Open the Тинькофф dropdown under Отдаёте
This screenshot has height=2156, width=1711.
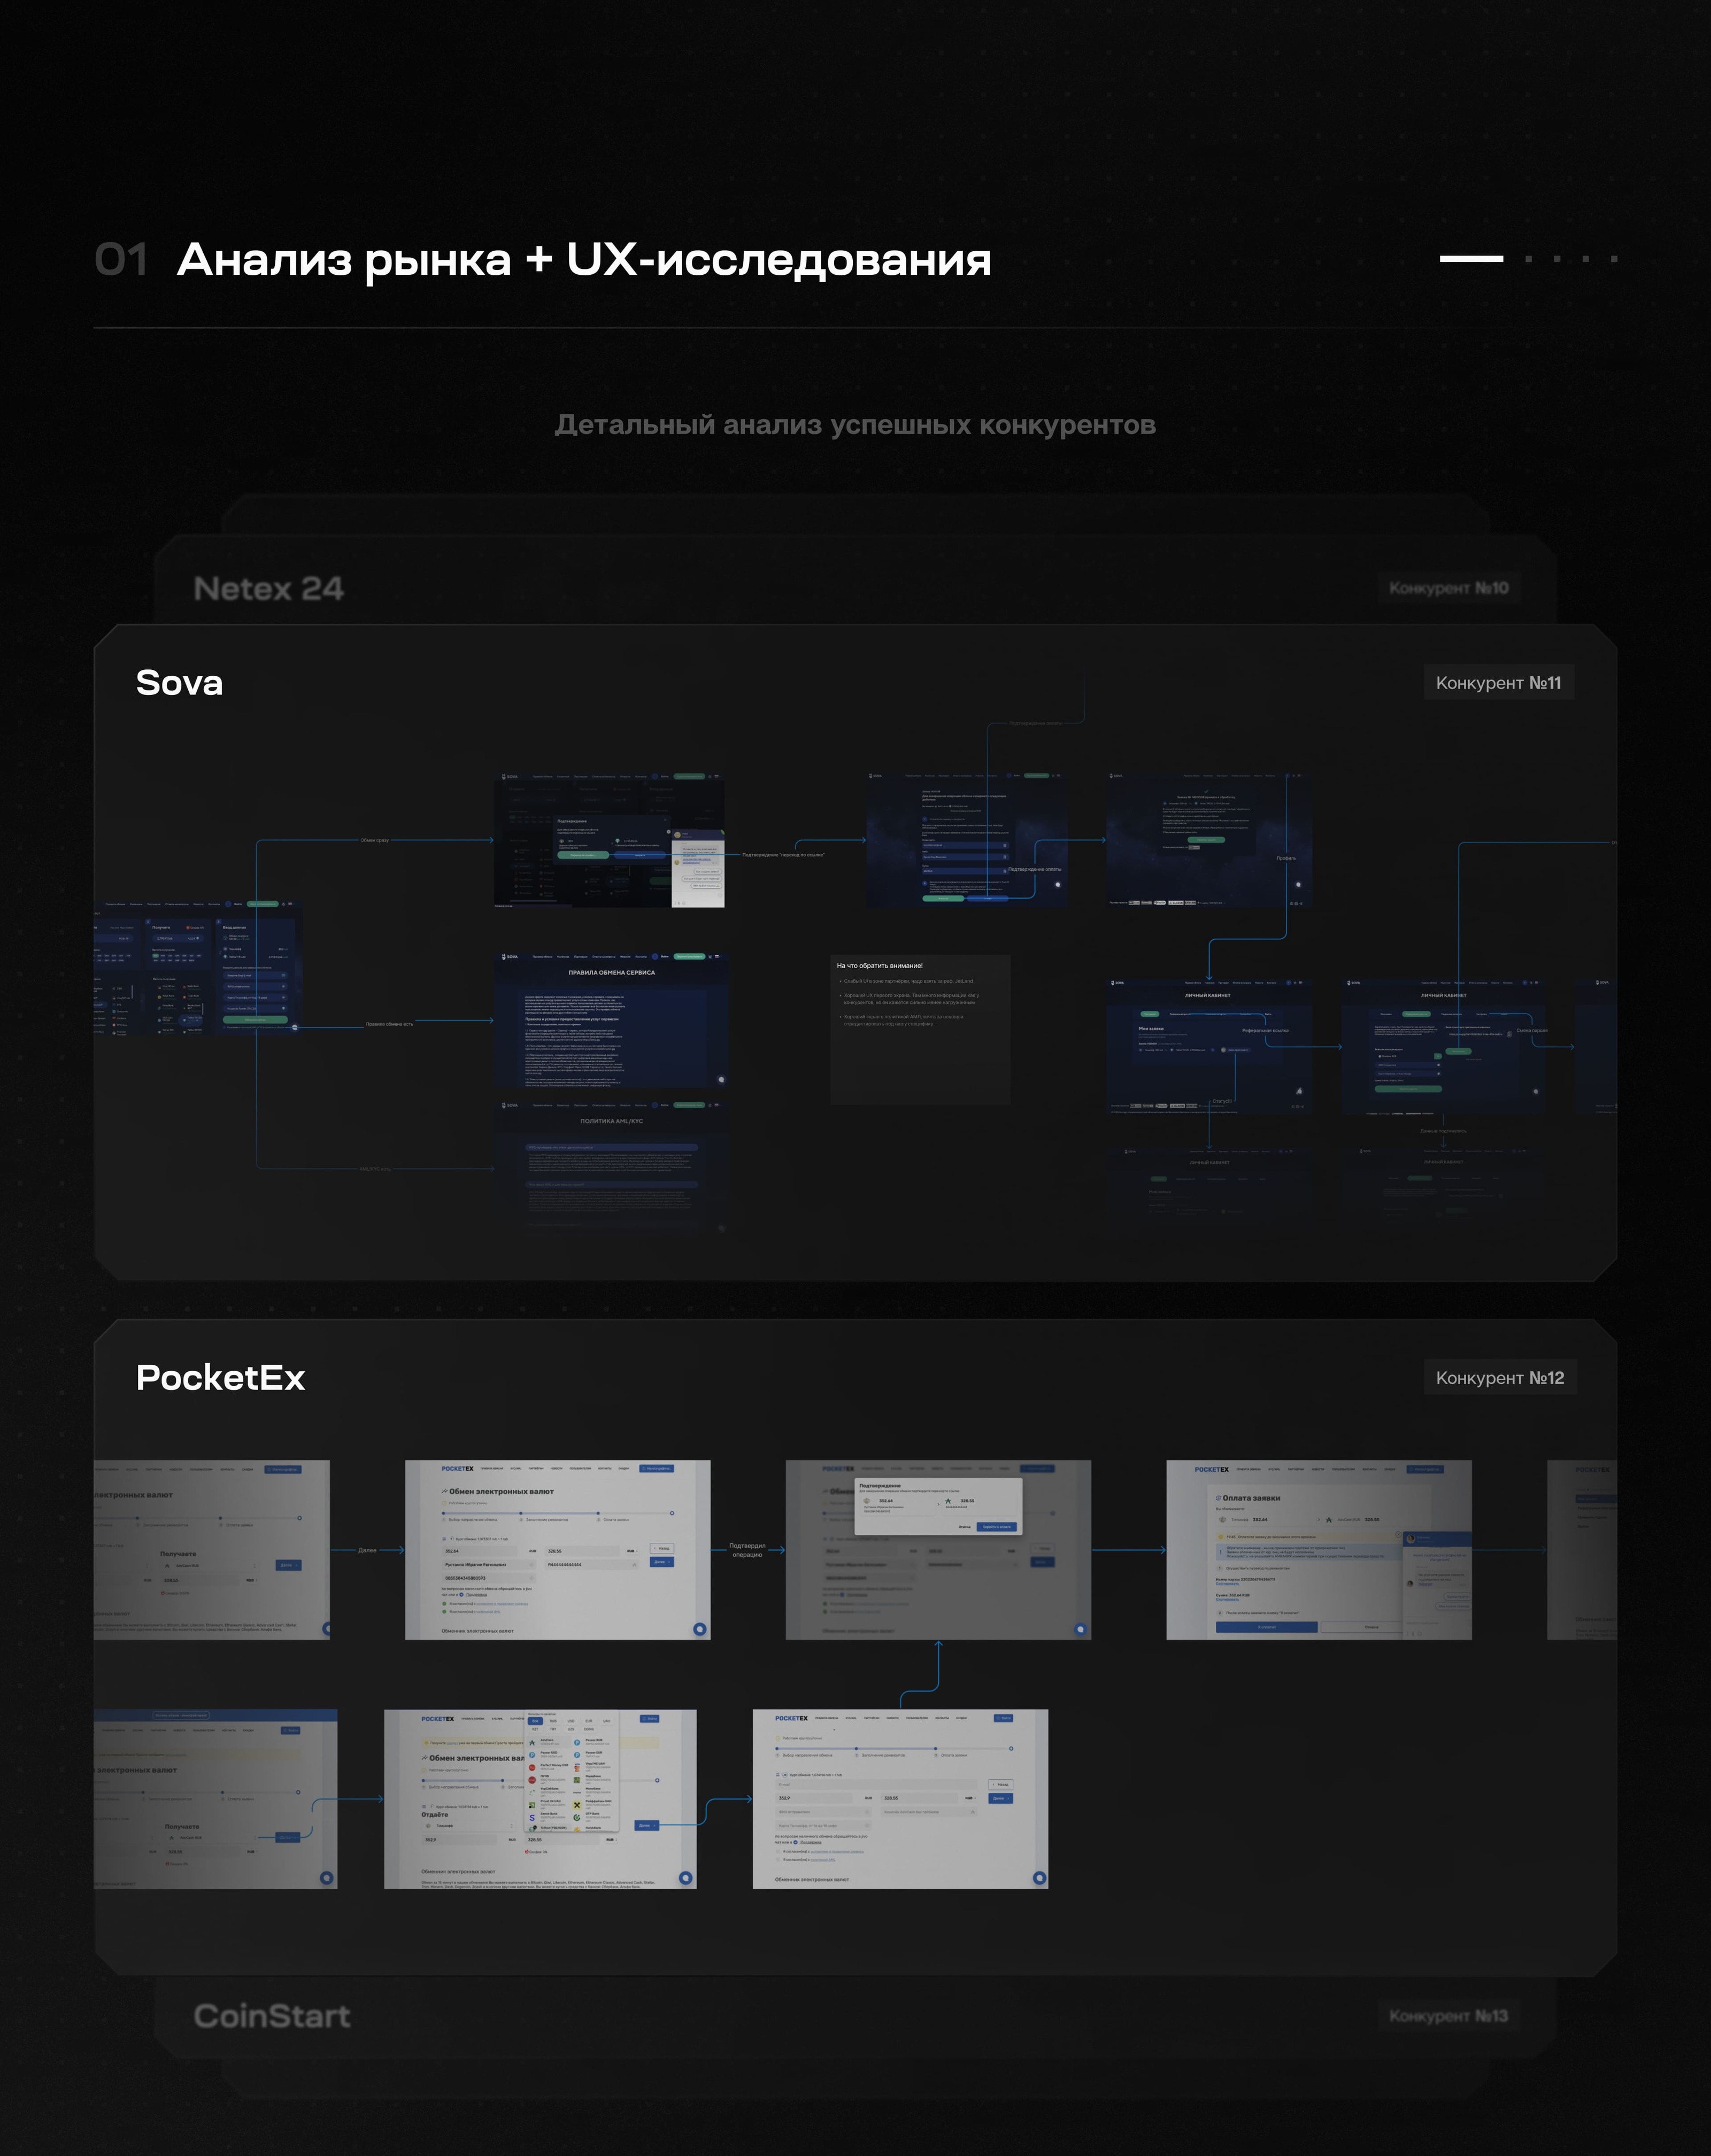[470, 1825]
